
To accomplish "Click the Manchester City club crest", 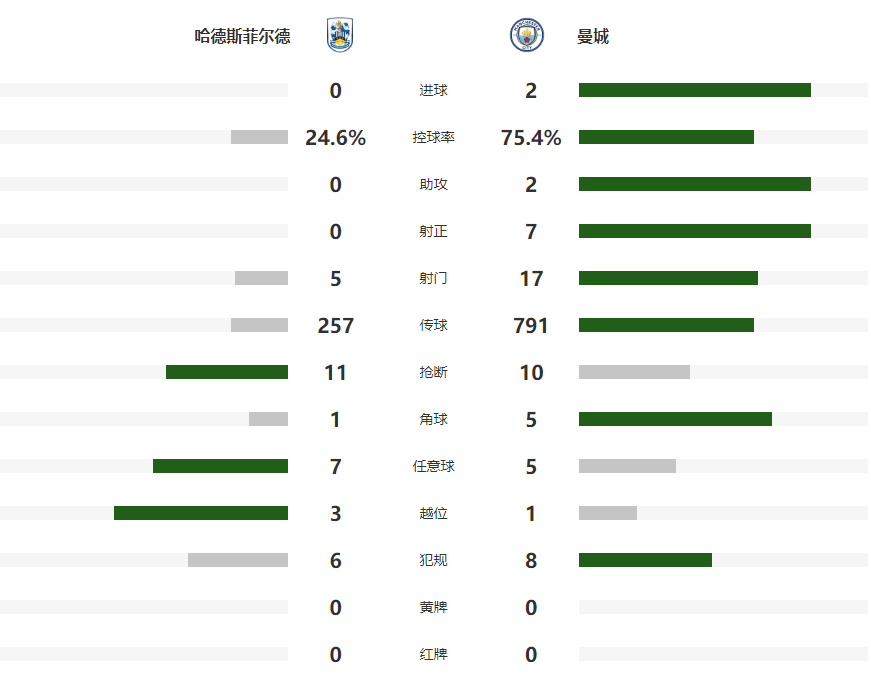I will coord(526,36).
